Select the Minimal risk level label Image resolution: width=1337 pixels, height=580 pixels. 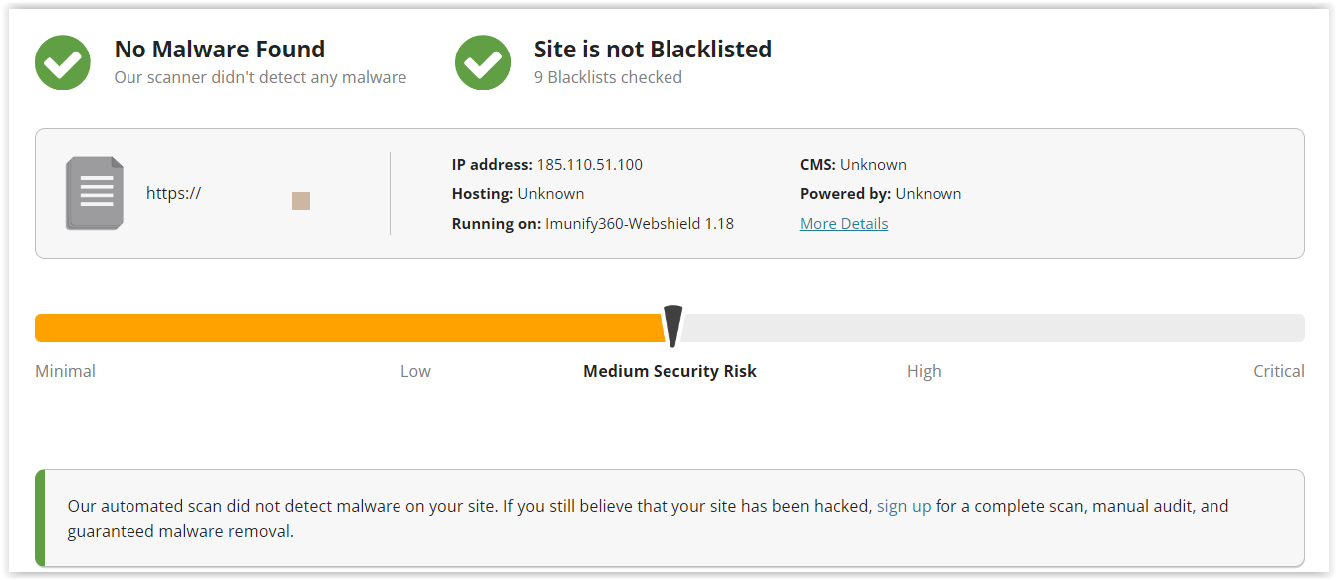click(66, 371)
